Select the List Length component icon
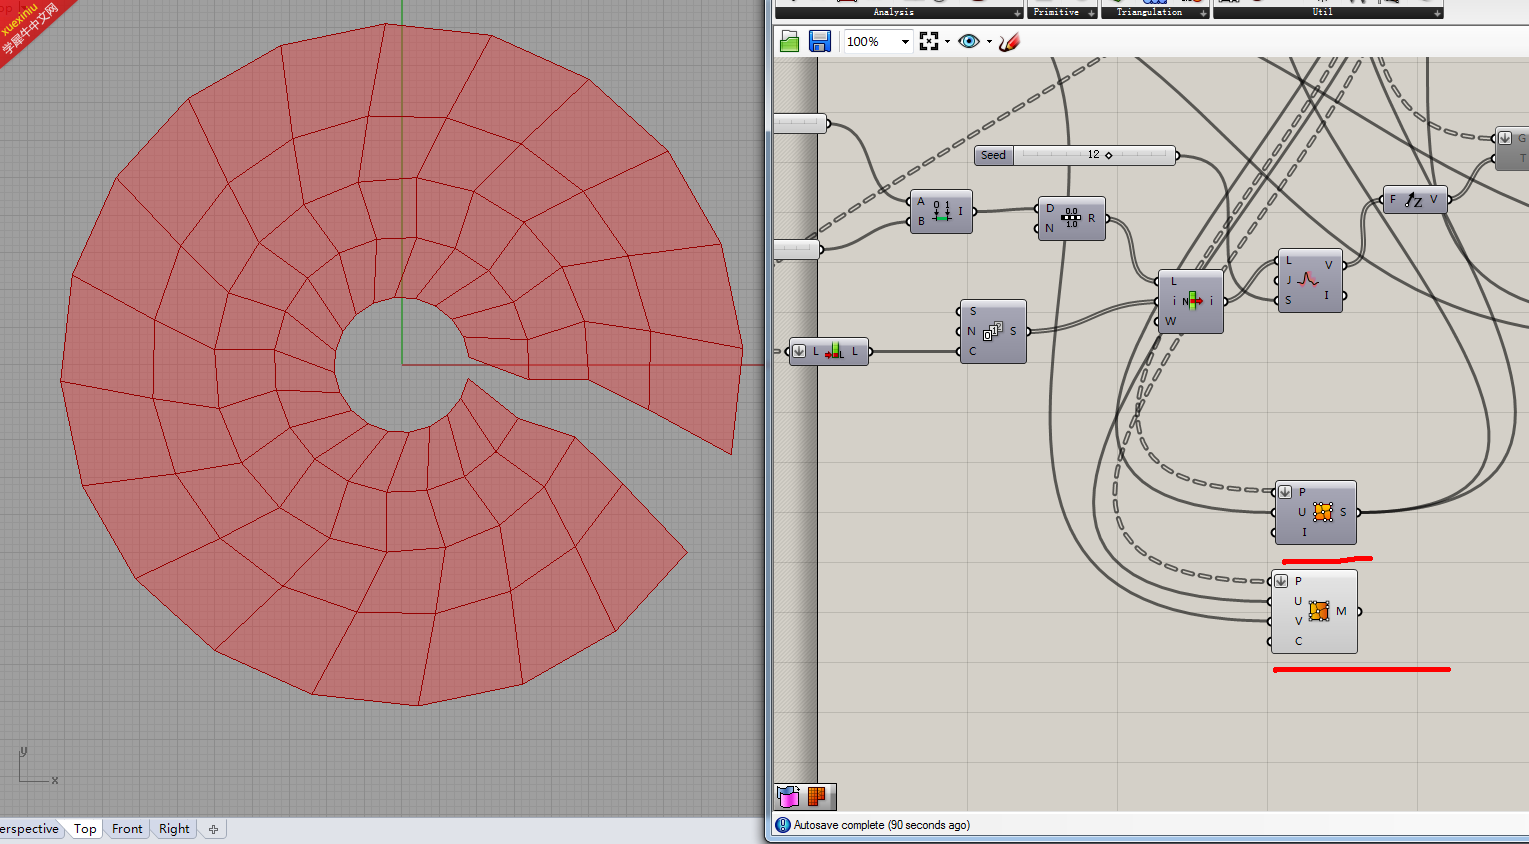The height and width of the screenshot is (844, 1529). (x=834, y=351)
